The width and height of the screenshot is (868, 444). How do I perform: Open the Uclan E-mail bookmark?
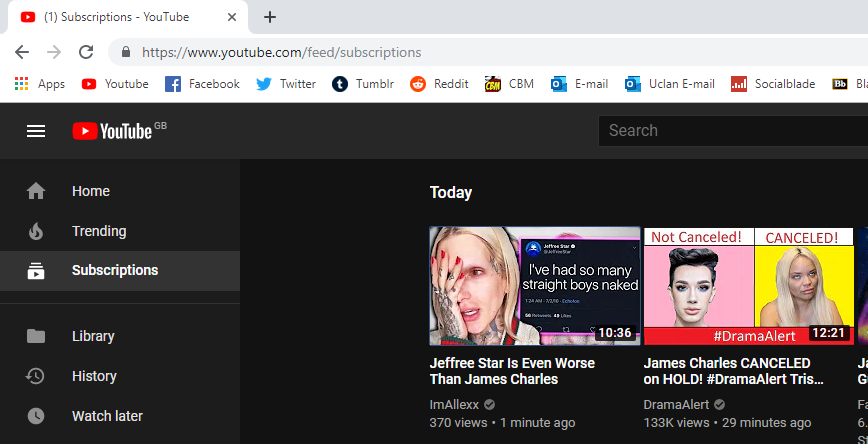click(x=670, y=84)
